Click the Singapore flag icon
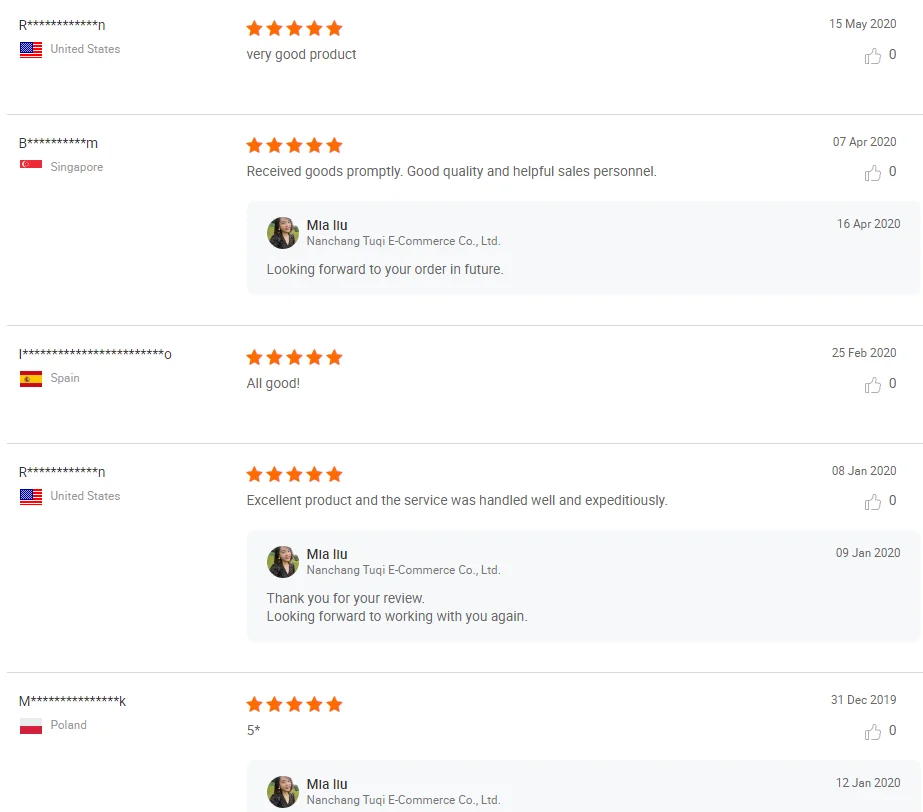The width and height of the screenshot is (923, 812). point(31,167)
